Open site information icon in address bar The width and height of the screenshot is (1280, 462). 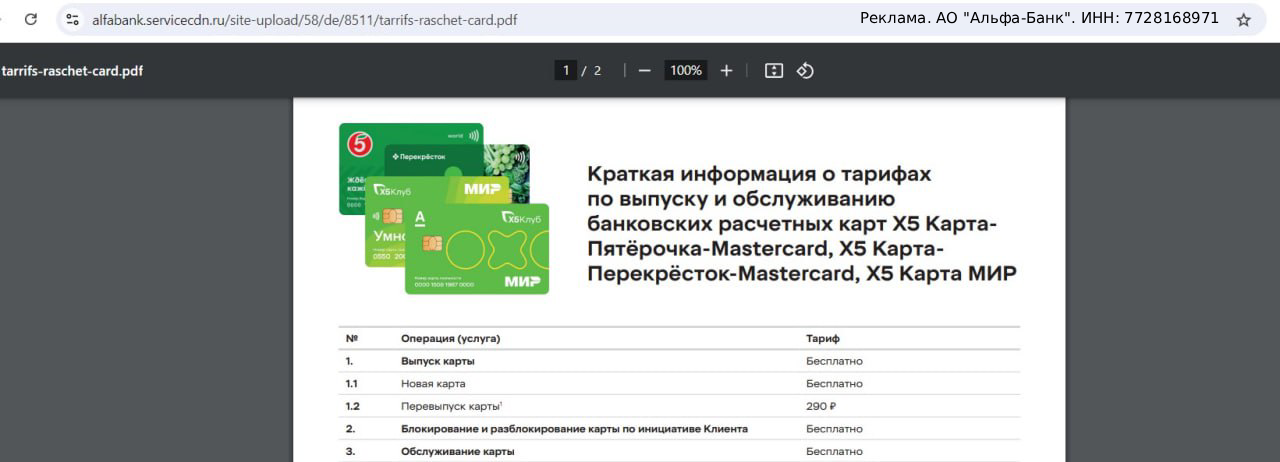point(72,19)
